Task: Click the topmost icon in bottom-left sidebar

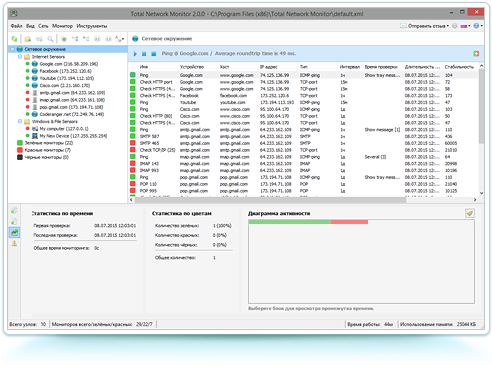Action: point(14,210)
